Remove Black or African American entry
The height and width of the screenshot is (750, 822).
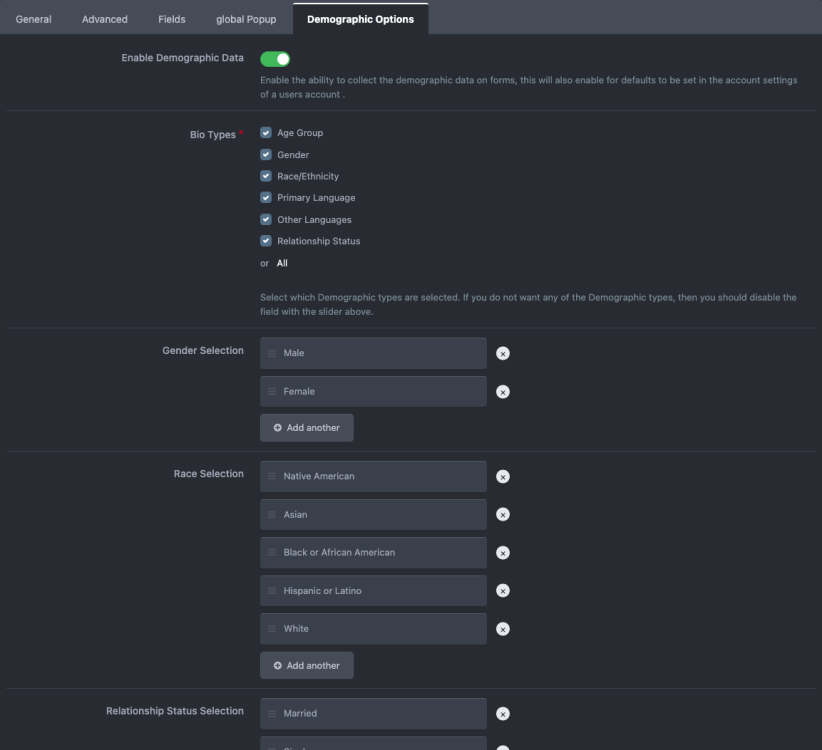click(x=503, y=553)
